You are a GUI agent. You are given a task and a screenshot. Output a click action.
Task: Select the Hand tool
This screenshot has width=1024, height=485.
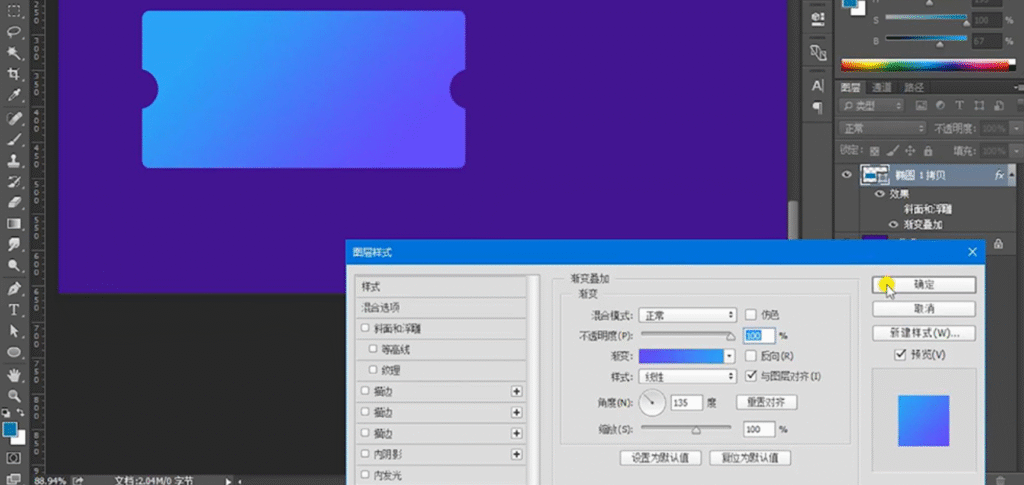pos(14,375)
